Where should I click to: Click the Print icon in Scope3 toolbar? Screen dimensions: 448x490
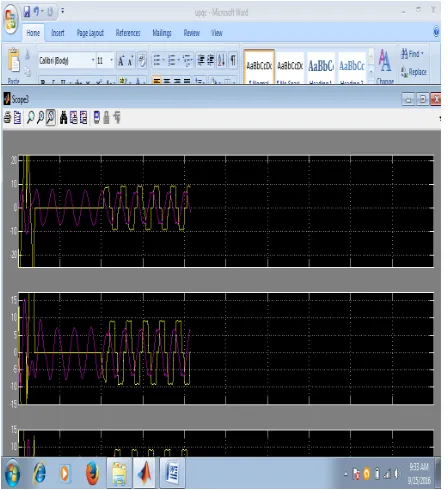click(7, 118)
